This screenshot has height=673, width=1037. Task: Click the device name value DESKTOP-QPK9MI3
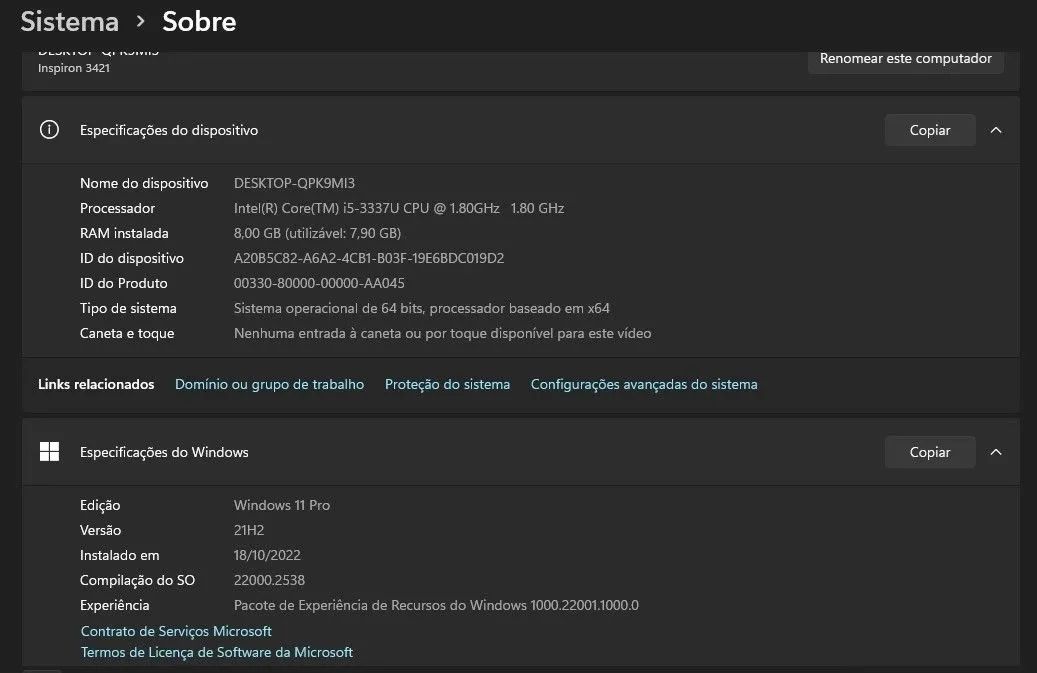[294, 183]
